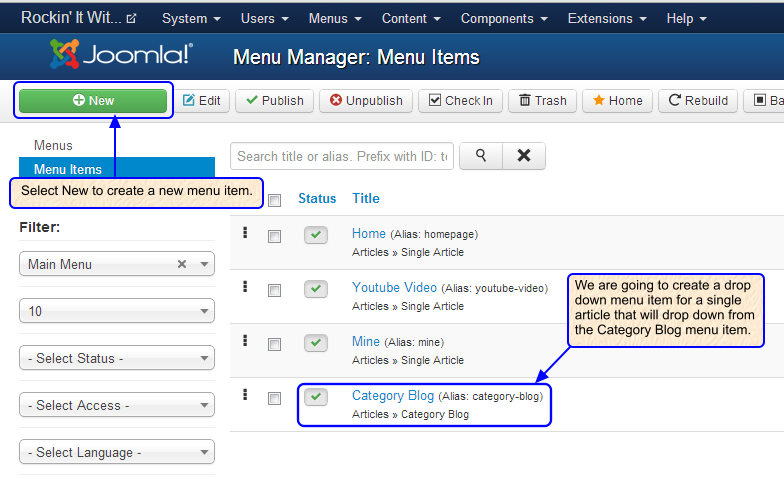Check the Youtube Video row checkbox
The width and height of the screenshot is (784, 479).
tap(274, 290)
